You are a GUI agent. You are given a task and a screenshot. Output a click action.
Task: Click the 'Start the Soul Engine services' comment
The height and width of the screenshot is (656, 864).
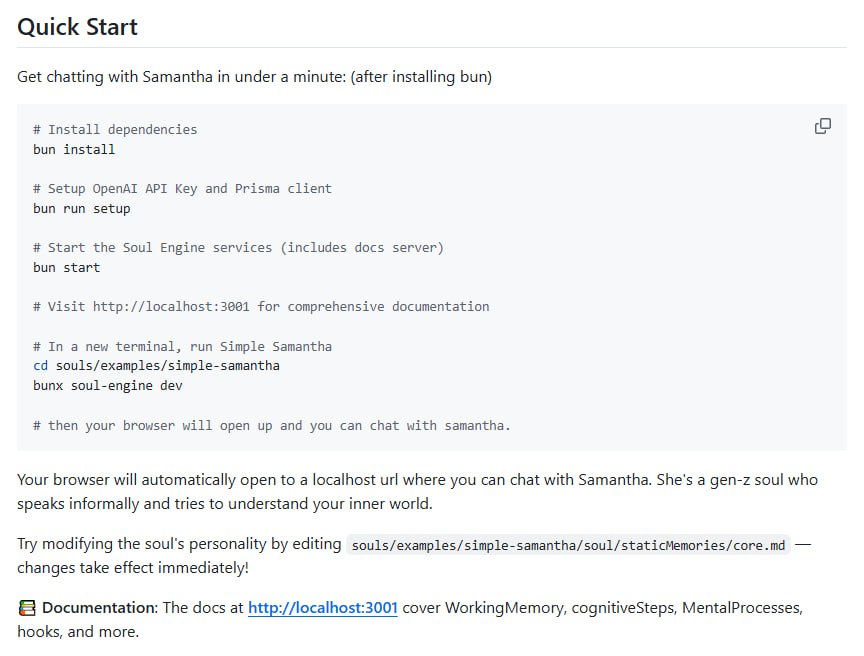coord(238,247)
